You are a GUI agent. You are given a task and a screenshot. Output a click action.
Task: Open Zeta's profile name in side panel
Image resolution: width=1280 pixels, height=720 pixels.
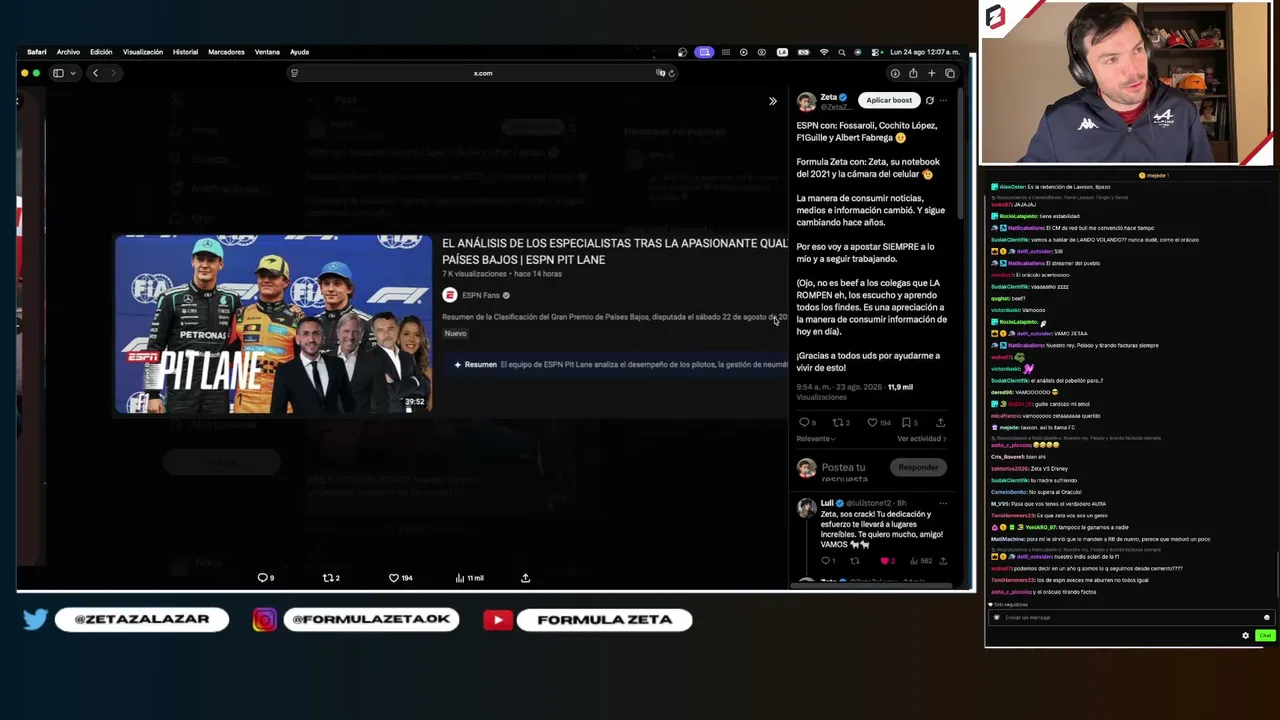coord(829,97)
